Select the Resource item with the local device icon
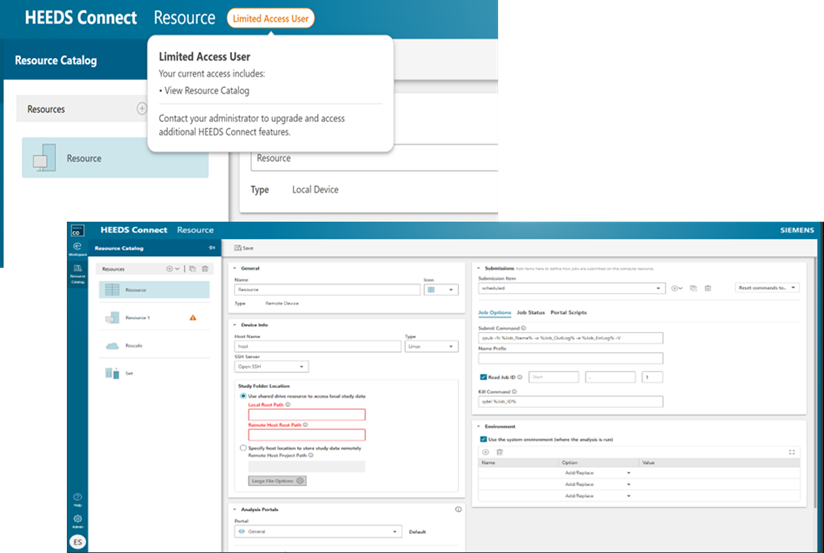The height and width of the screenshot is (553, 824). tap(115, 158)
